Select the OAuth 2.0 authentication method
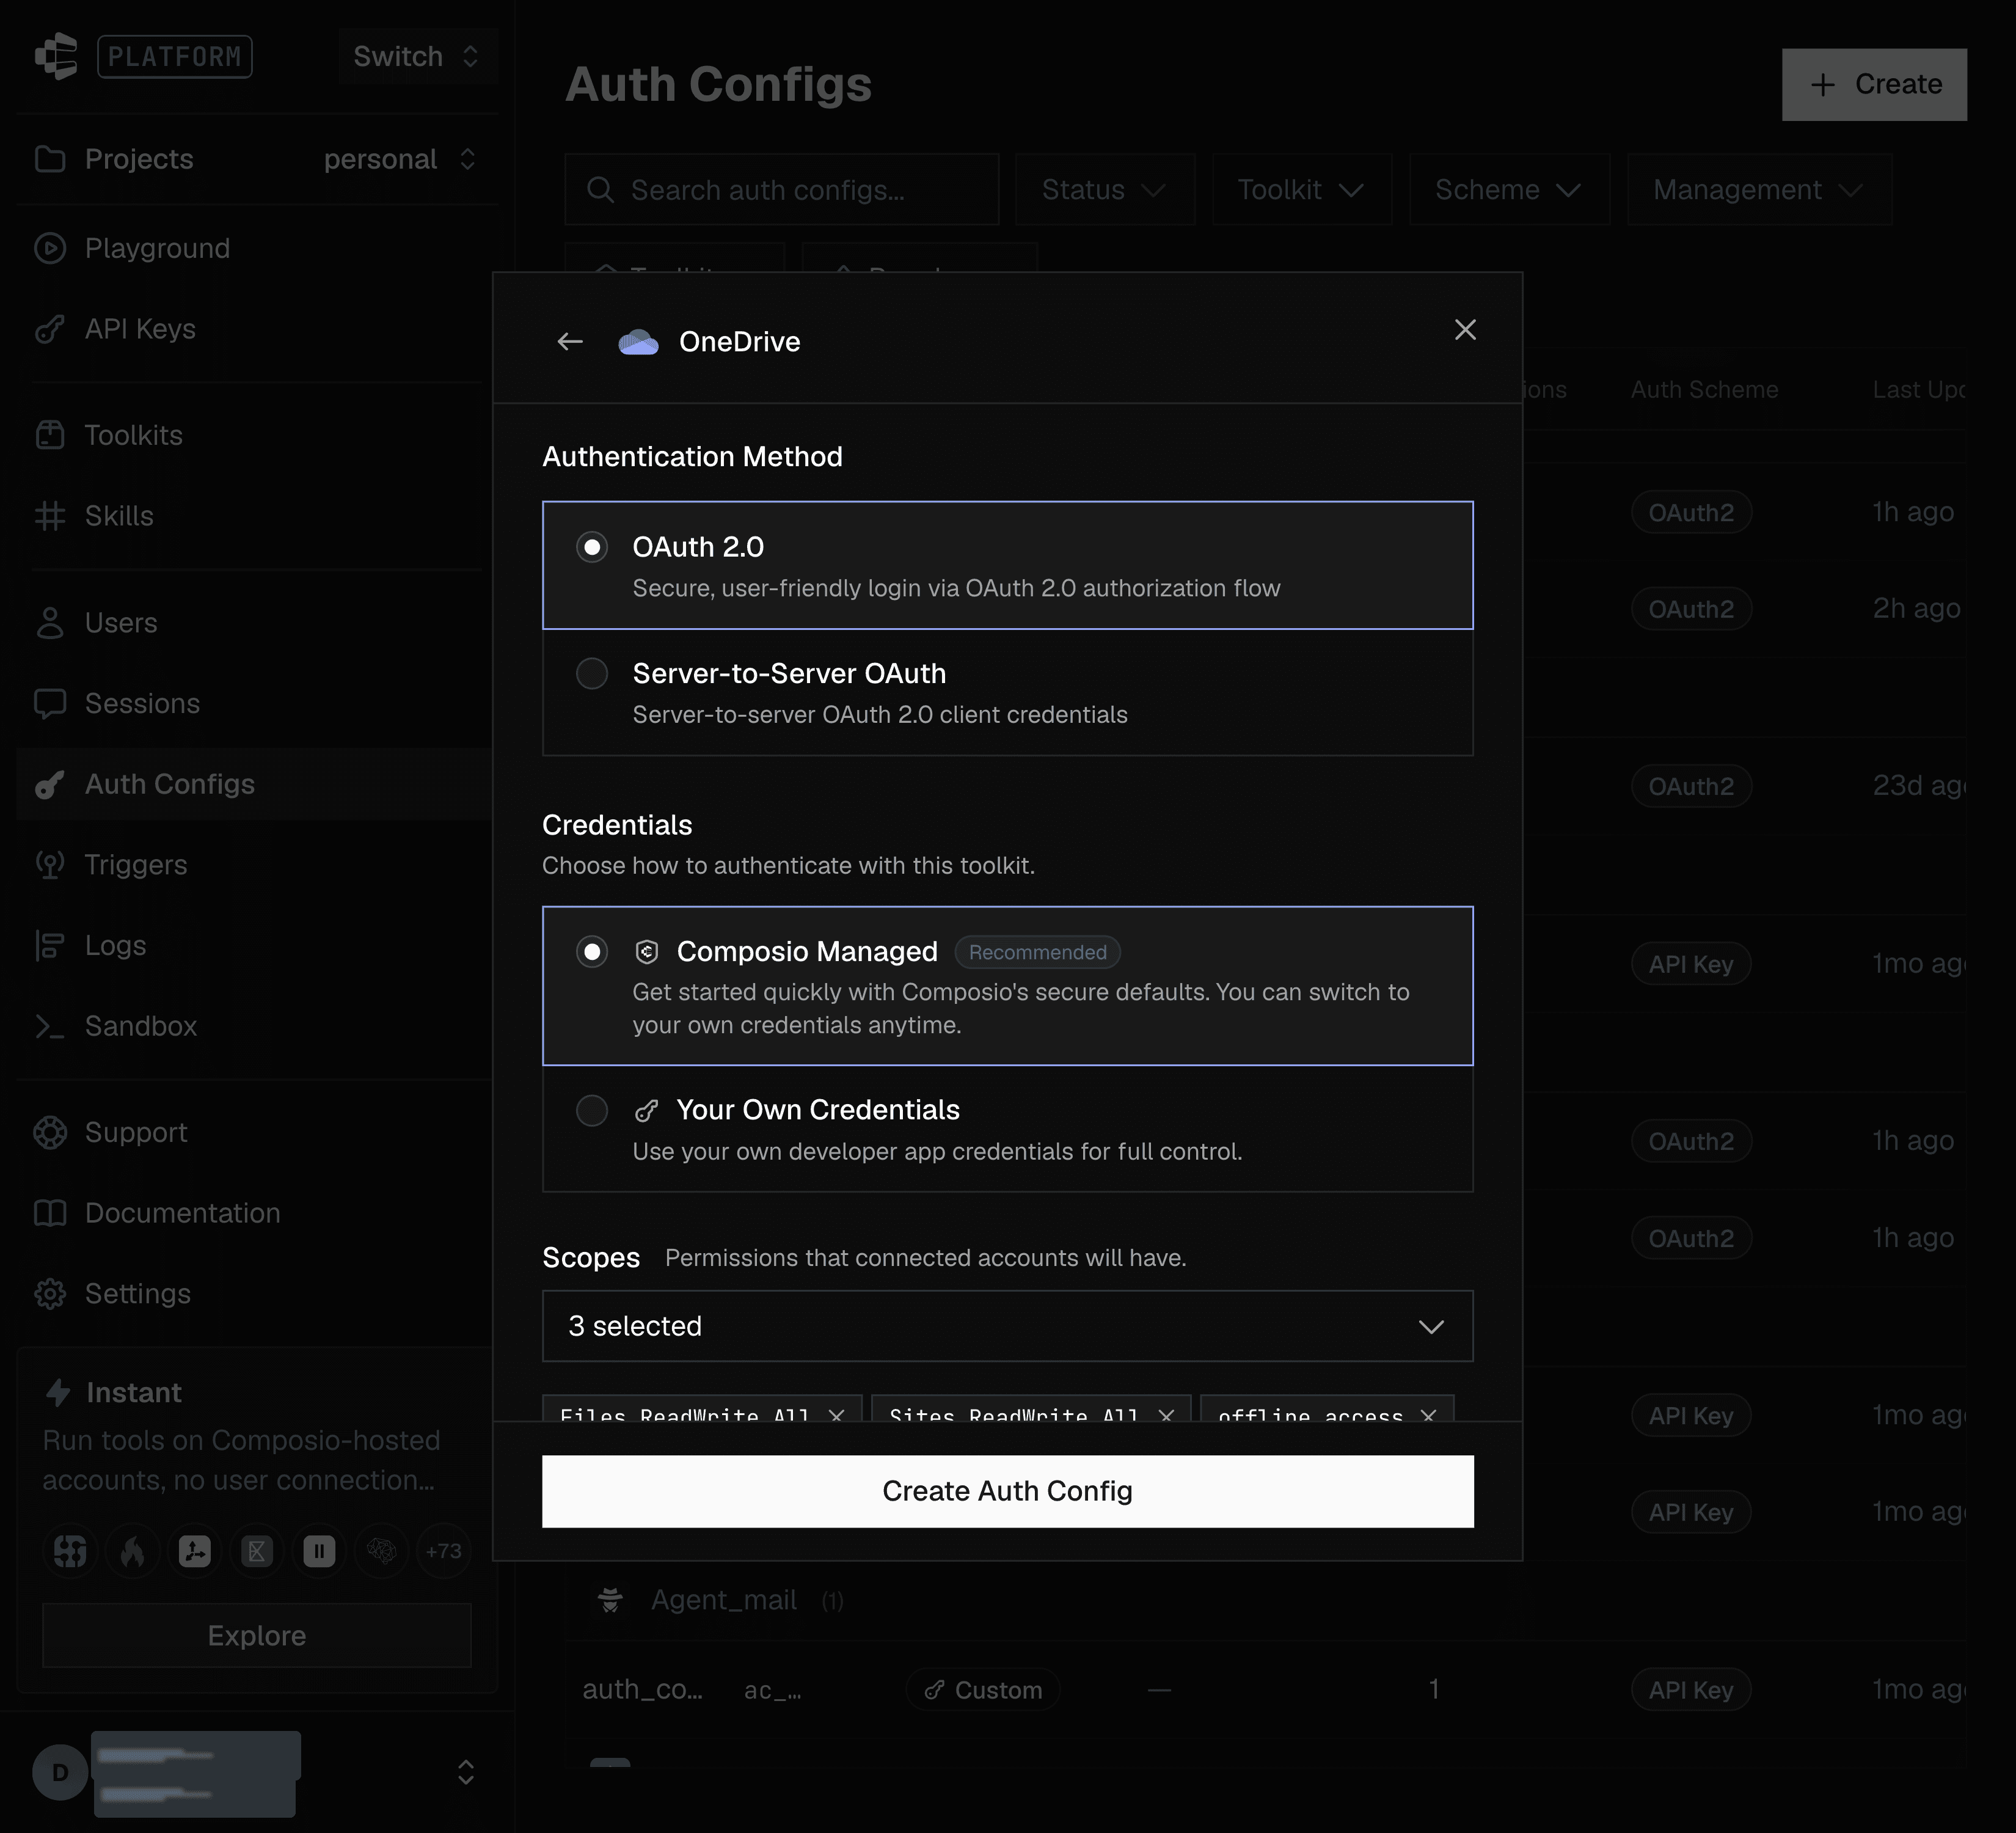 1007,565
